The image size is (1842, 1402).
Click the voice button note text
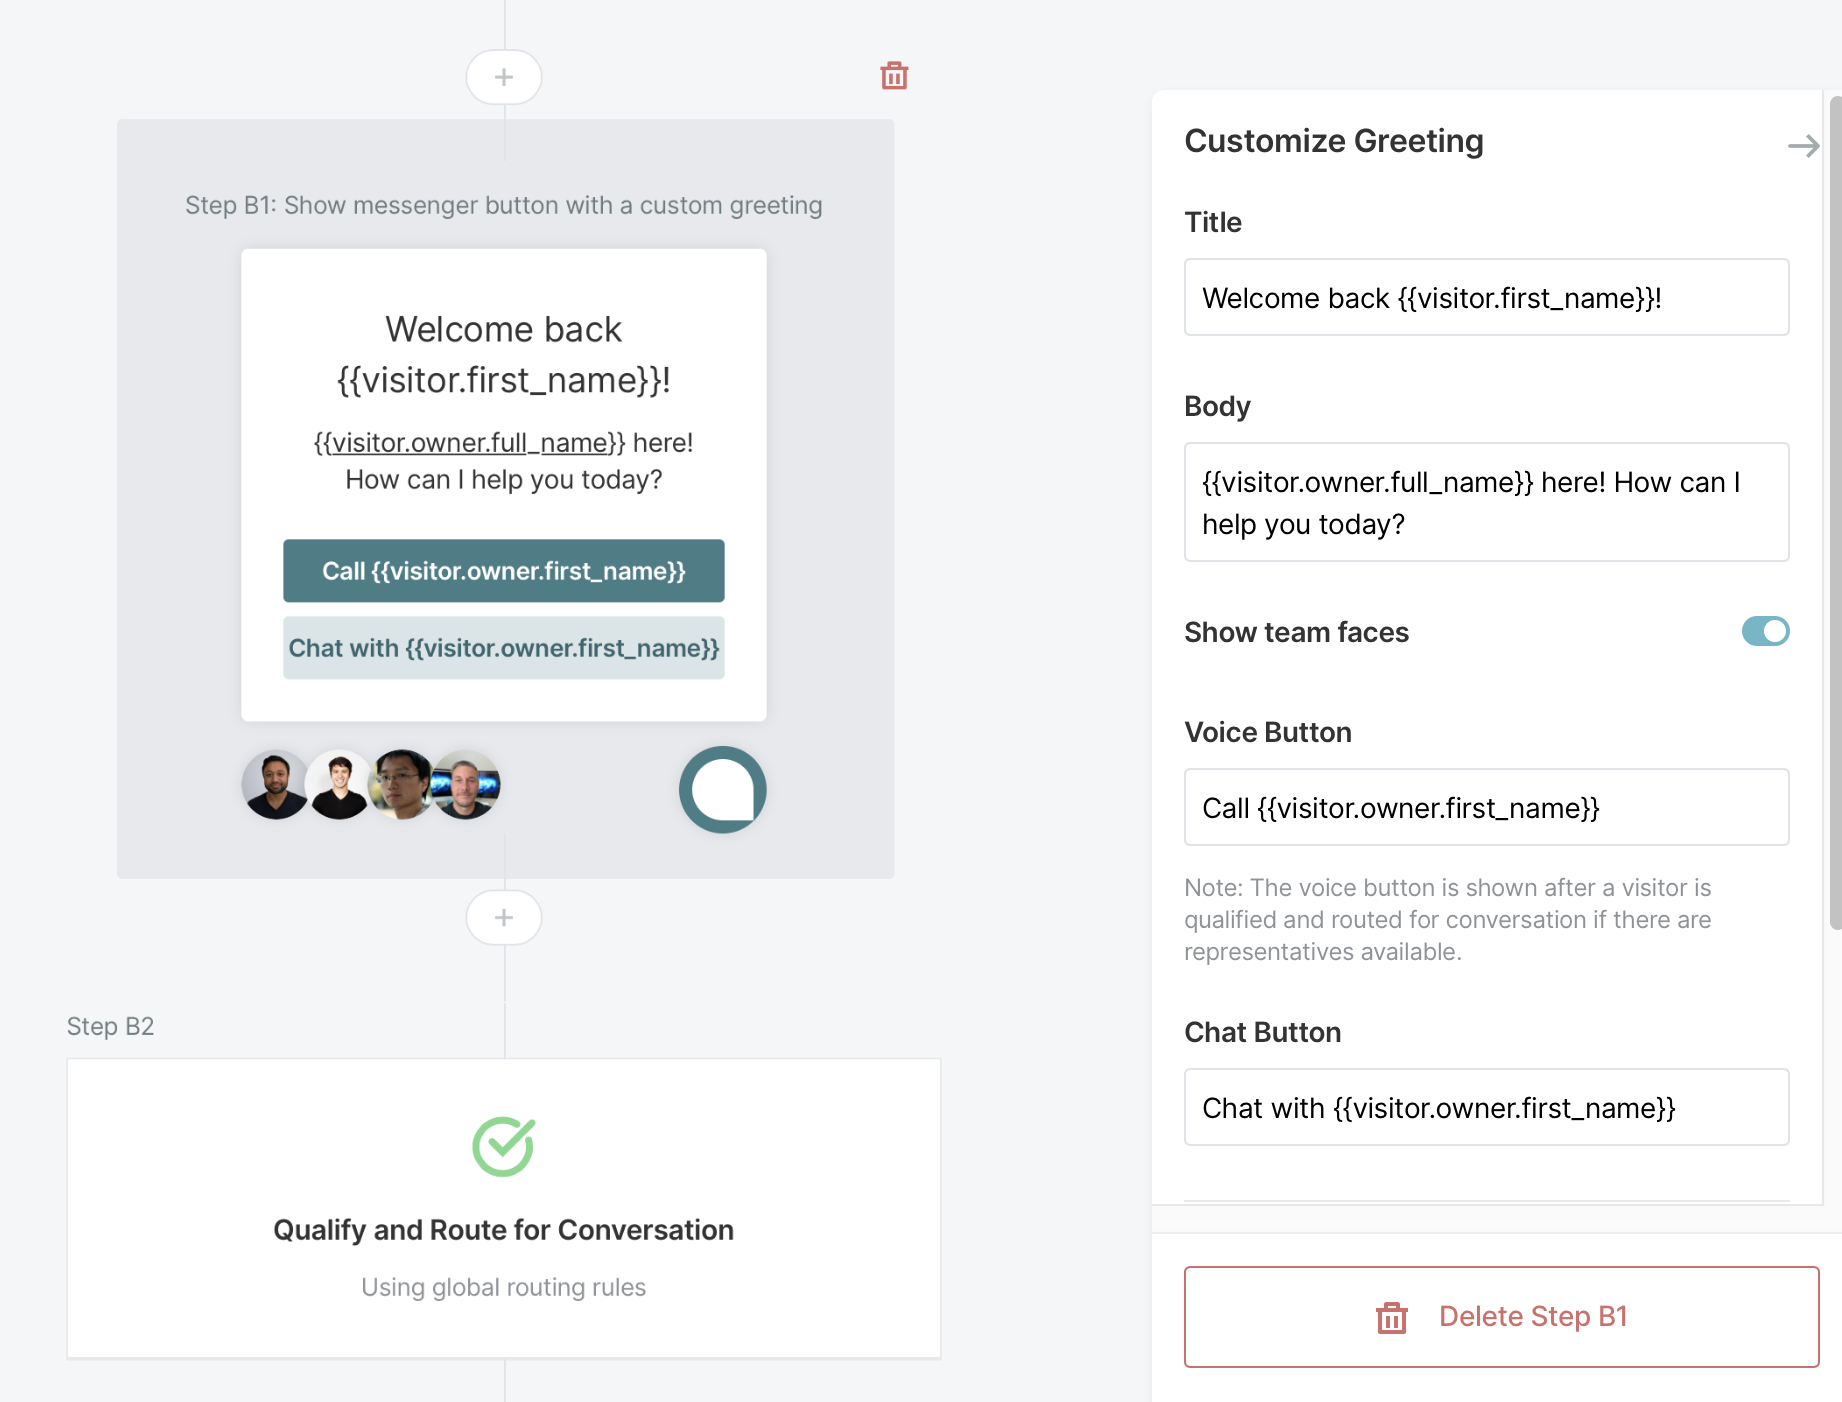pos(1447,919)
